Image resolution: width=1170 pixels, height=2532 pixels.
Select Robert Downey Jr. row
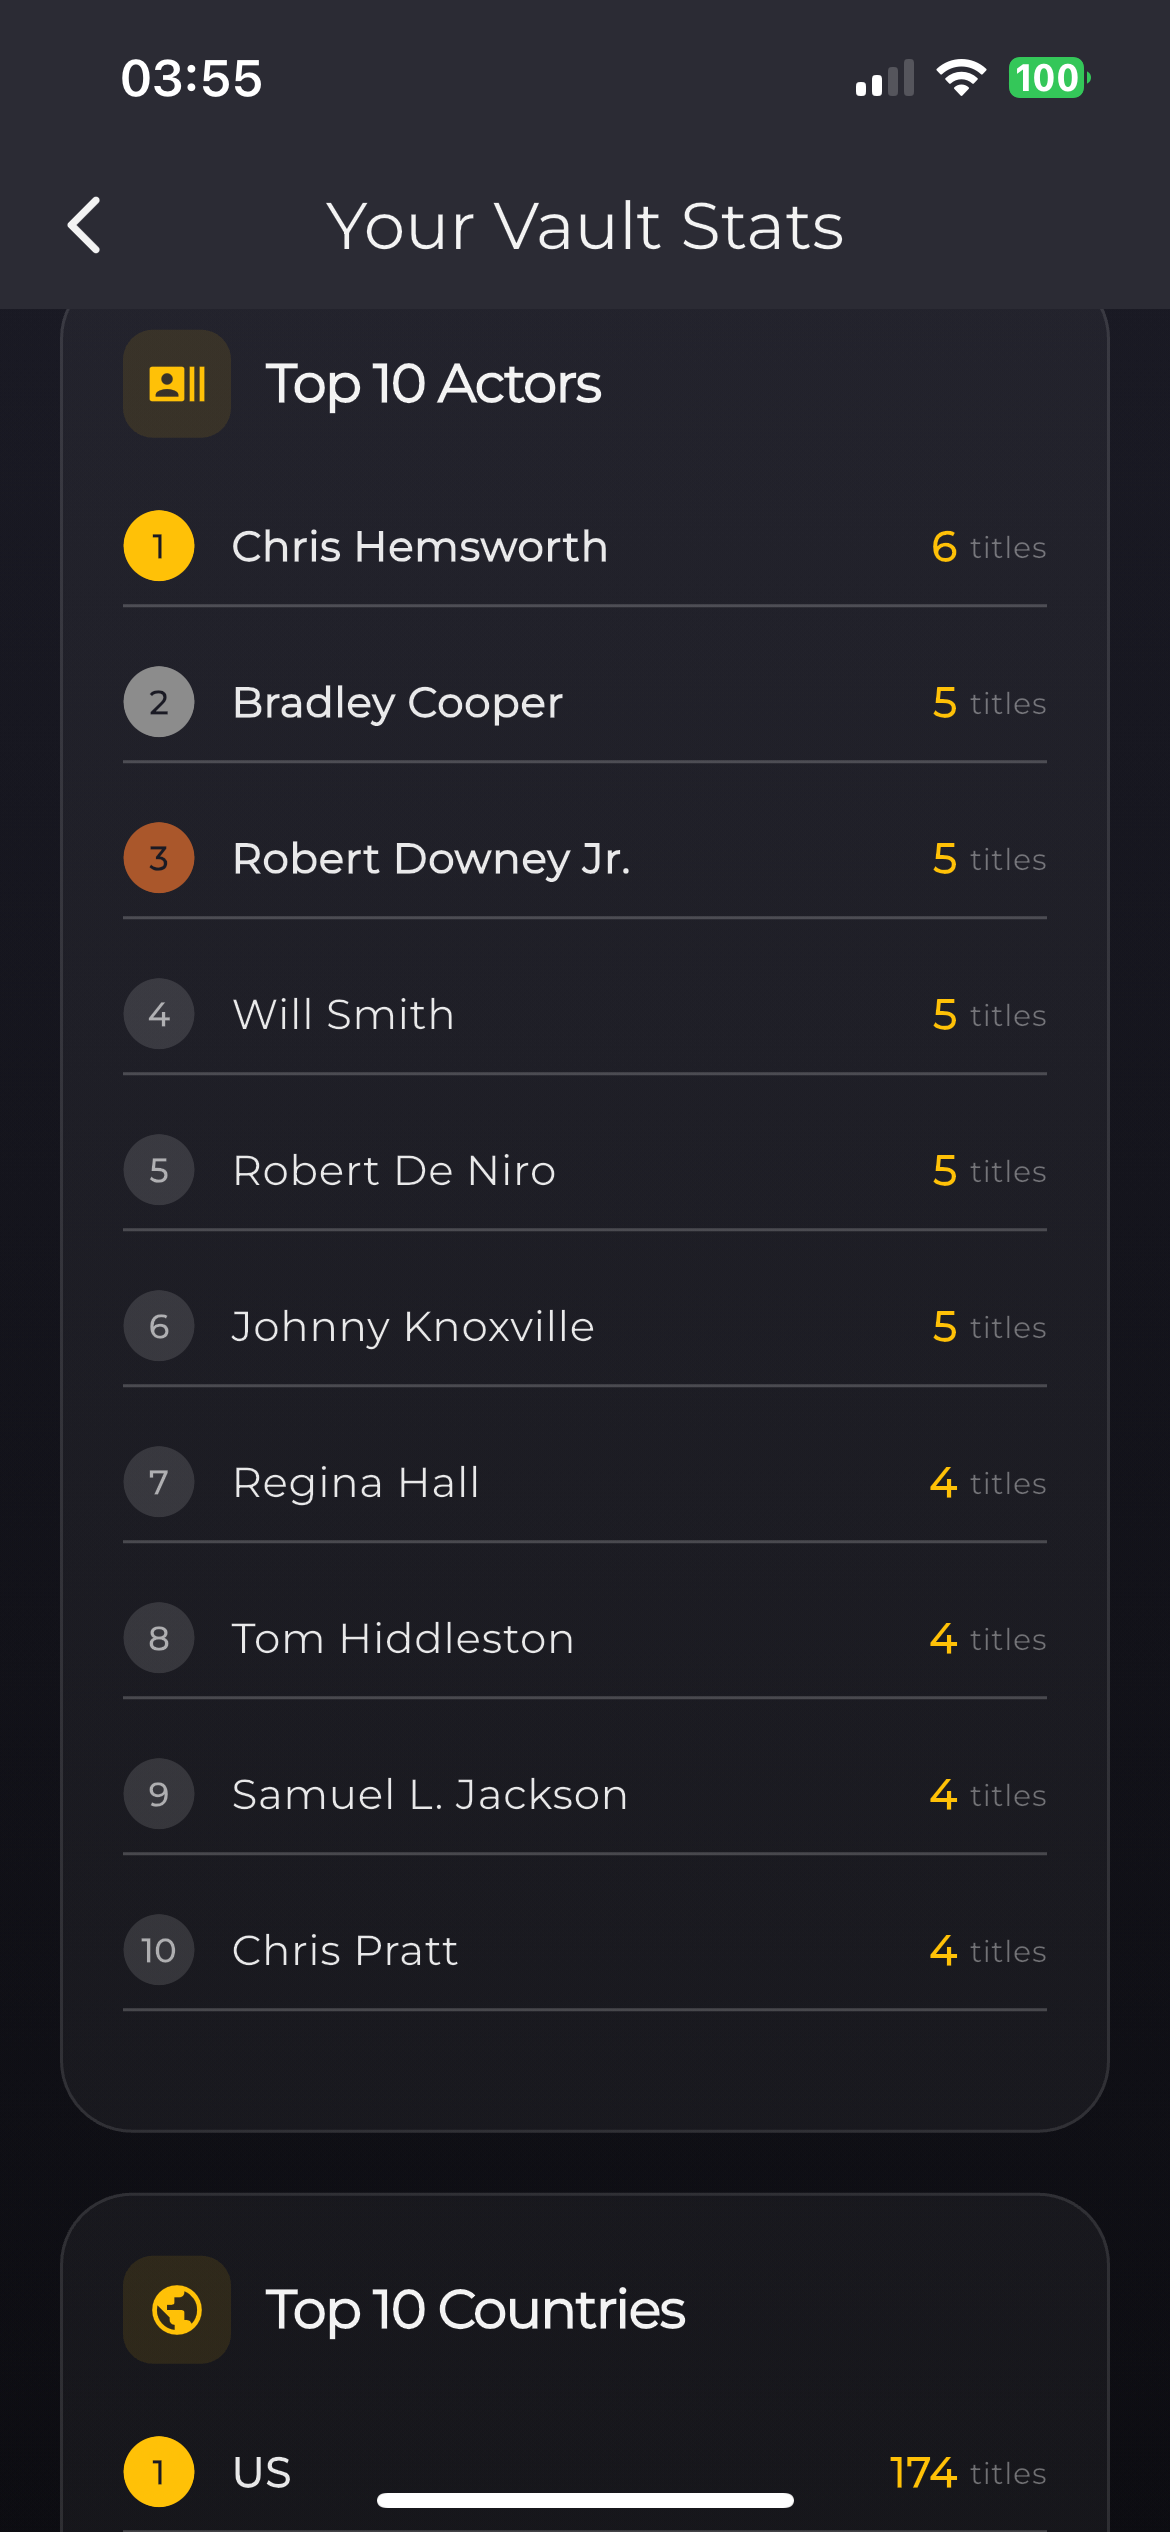(432, 859)
